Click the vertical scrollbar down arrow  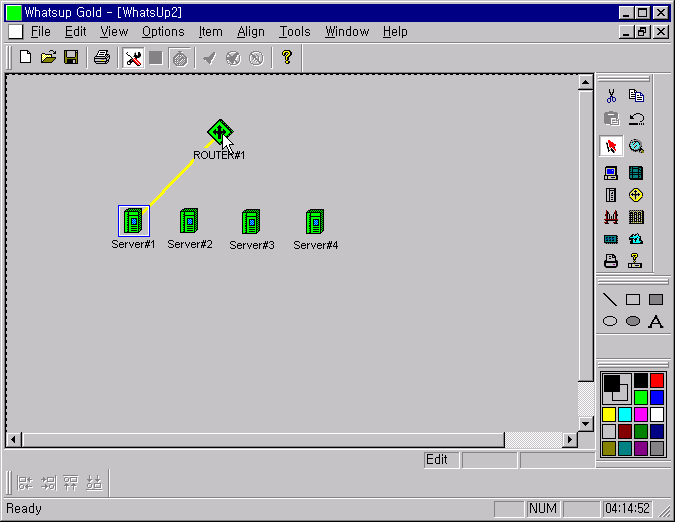[585, 423]
